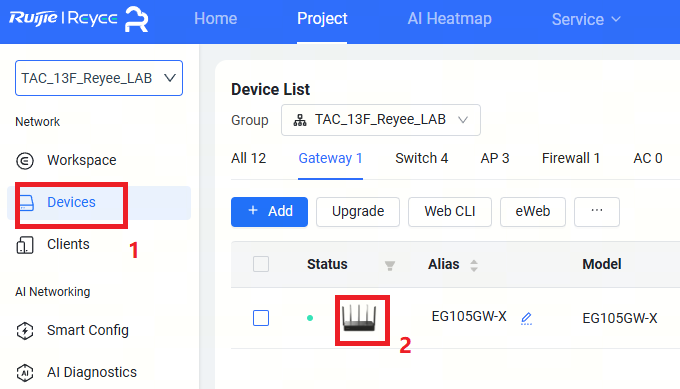Go to the Home tab
The image size is (680, 389).
216,19
